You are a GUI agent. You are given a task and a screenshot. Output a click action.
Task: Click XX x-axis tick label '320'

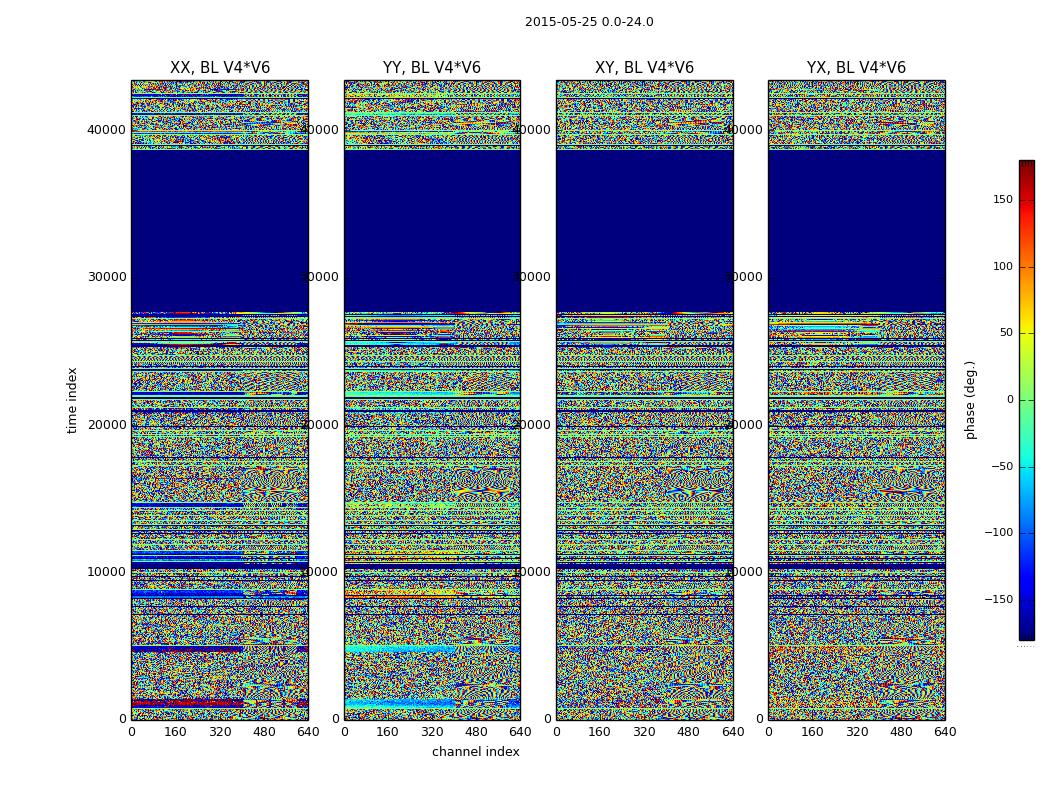coord(220,732)
